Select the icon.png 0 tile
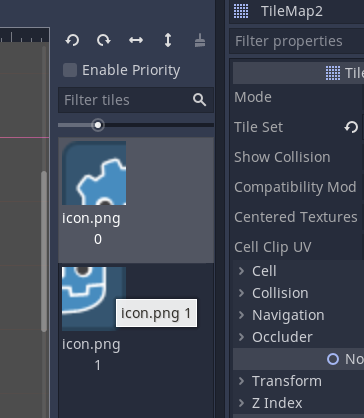The image size is (364, 418). coord(136,200)
